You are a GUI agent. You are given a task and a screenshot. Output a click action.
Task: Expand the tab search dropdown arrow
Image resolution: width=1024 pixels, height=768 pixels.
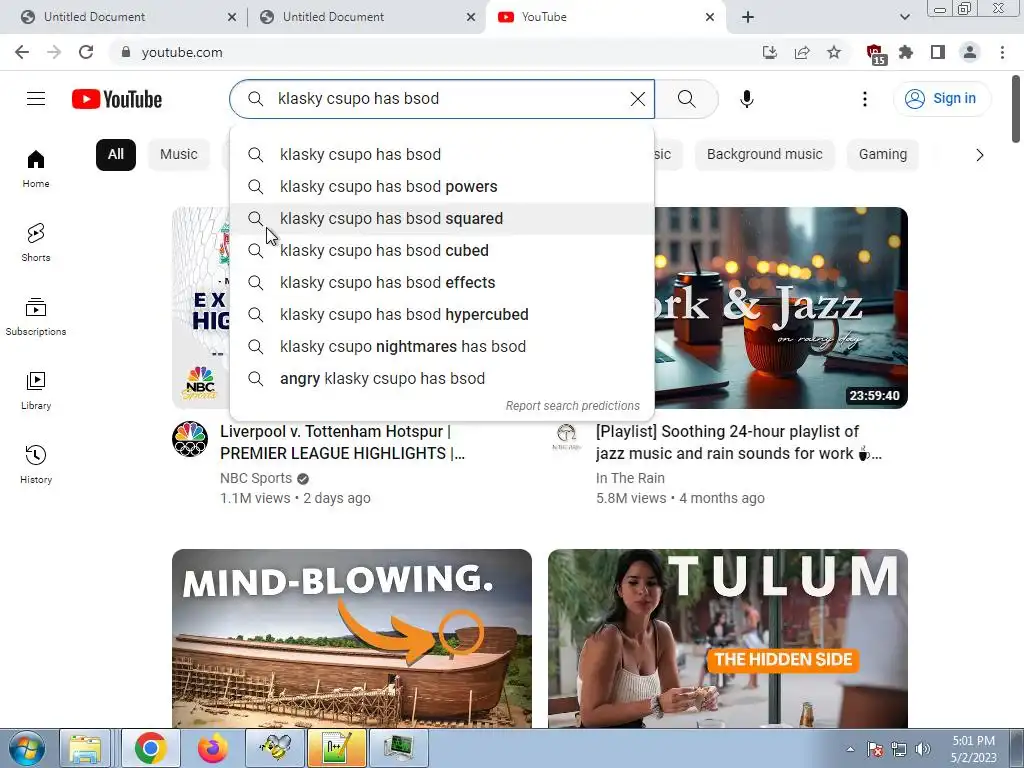[x=904, y=17]
